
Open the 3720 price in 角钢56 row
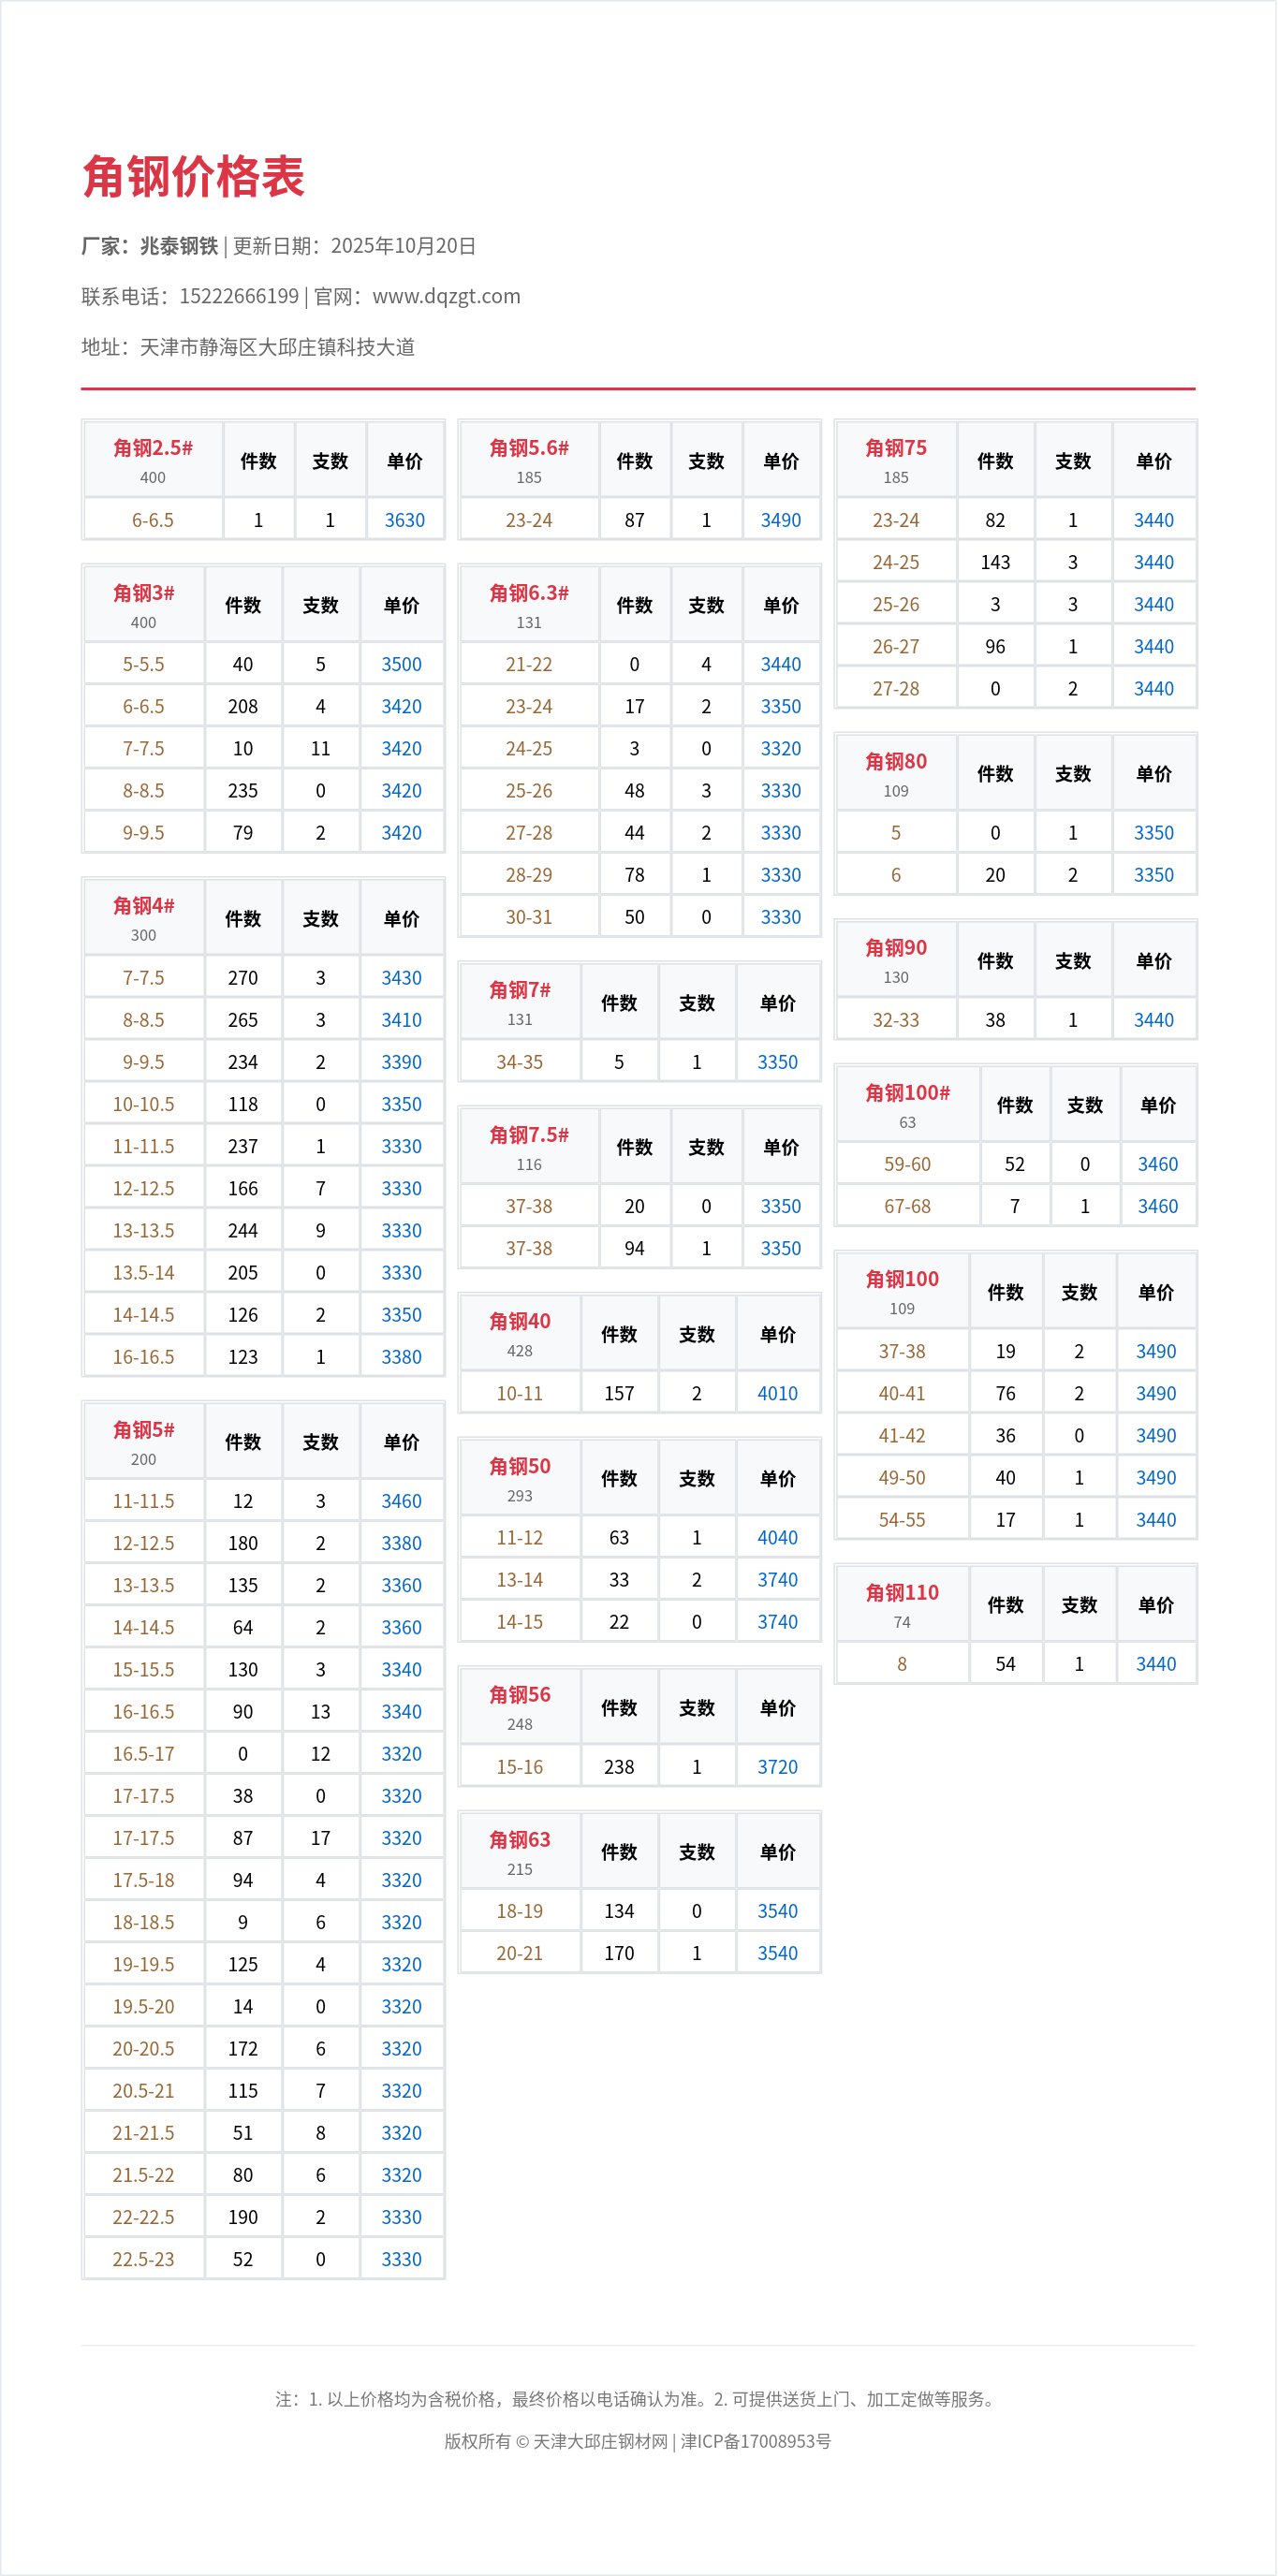777,1767
